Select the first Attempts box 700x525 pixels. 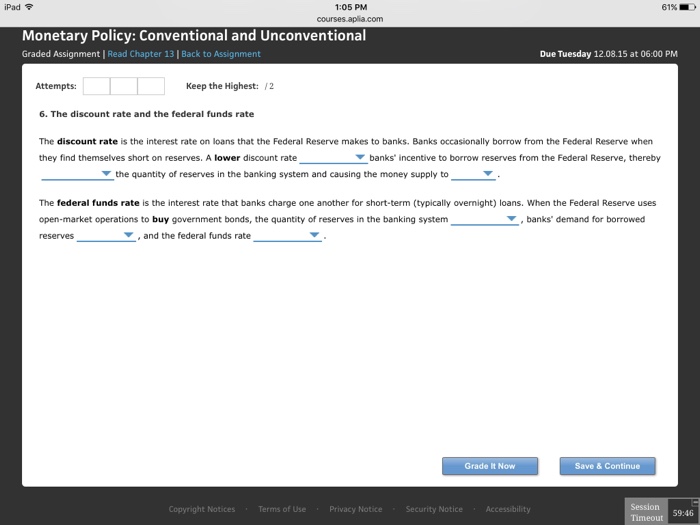click(96, 86)
